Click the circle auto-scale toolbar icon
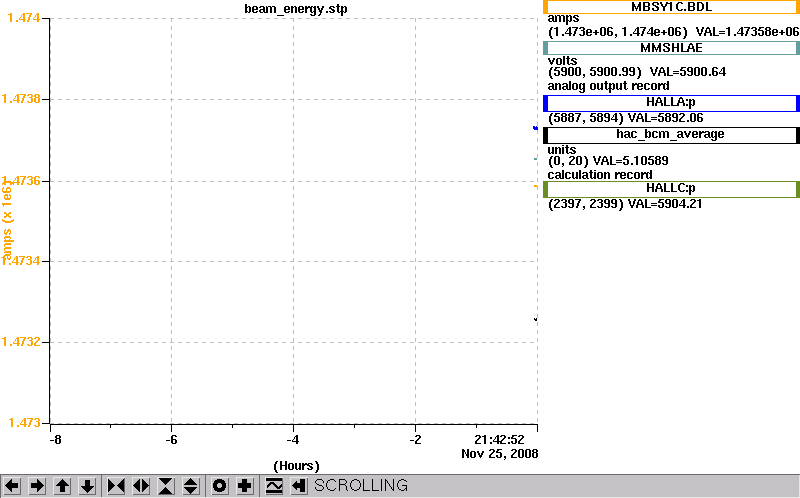The height and width of the screenshot is (498, 800). (x=219, y=486)
